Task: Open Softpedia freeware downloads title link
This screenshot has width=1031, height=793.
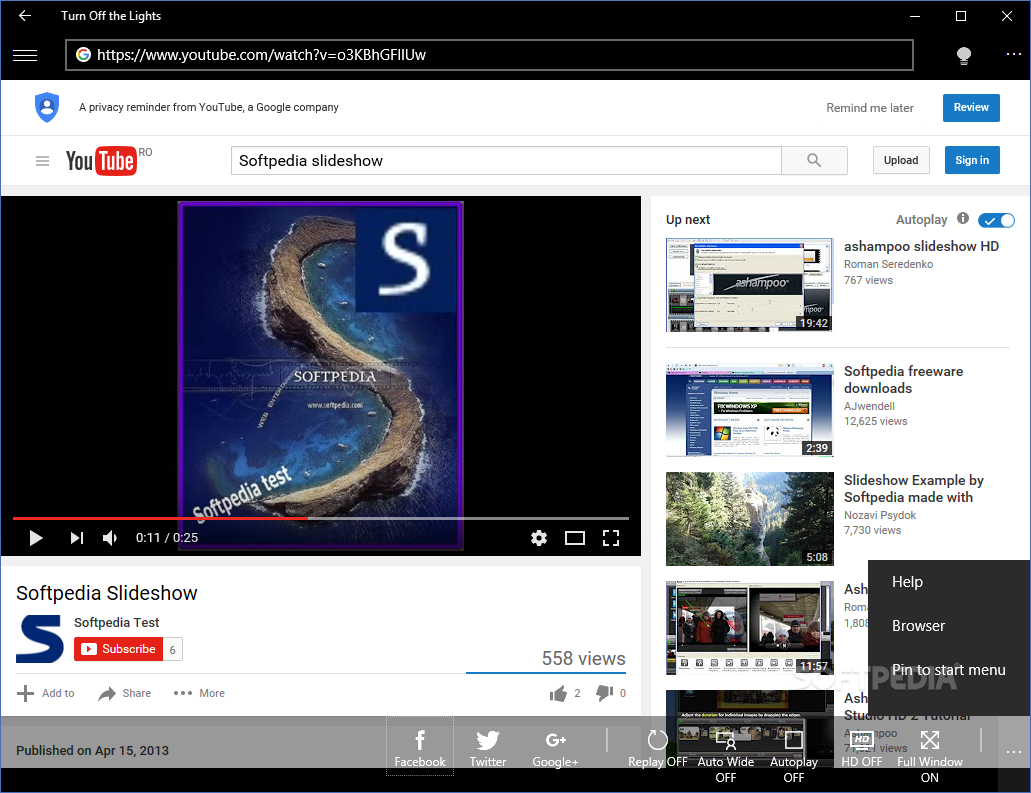Action: tap(903, 380)
